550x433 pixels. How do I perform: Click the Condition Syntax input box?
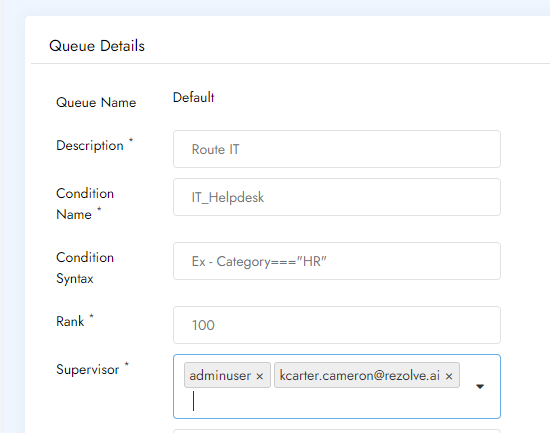coord(337,261)
